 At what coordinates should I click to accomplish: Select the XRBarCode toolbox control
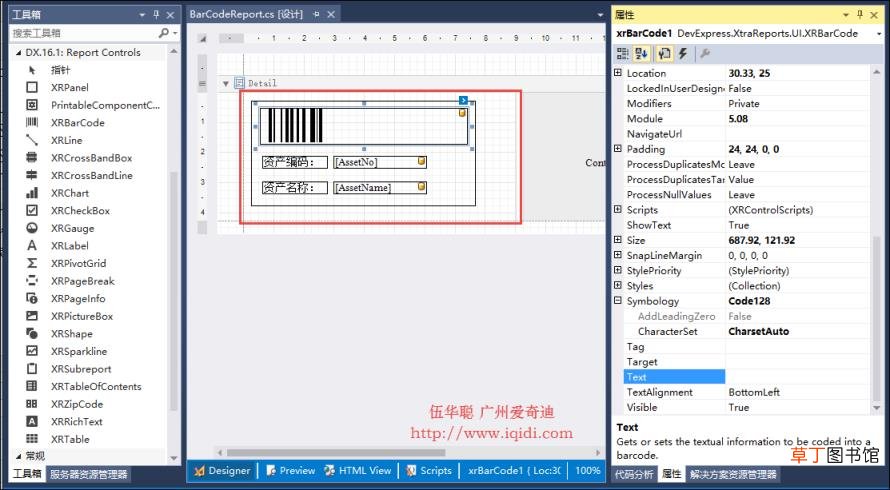click(x=77, y=123)
